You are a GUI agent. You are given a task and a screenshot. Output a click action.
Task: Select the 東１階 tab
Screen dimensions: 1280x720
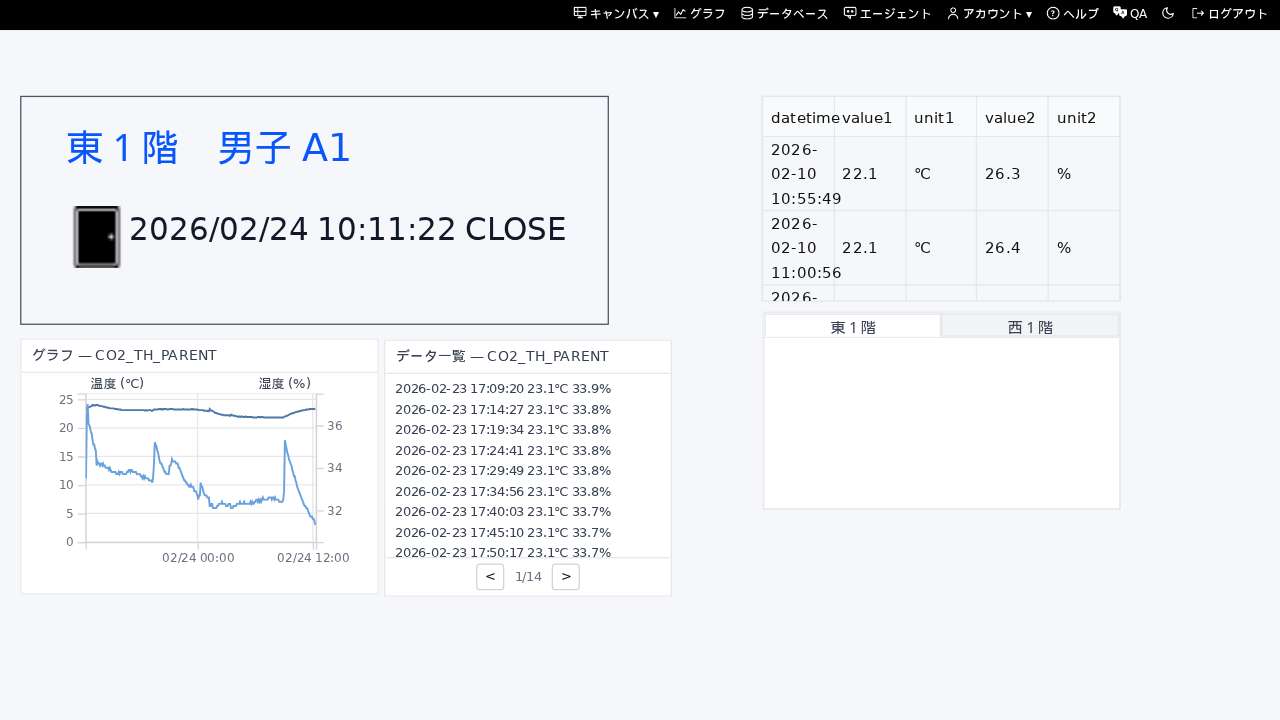click(x=853, y=327)
